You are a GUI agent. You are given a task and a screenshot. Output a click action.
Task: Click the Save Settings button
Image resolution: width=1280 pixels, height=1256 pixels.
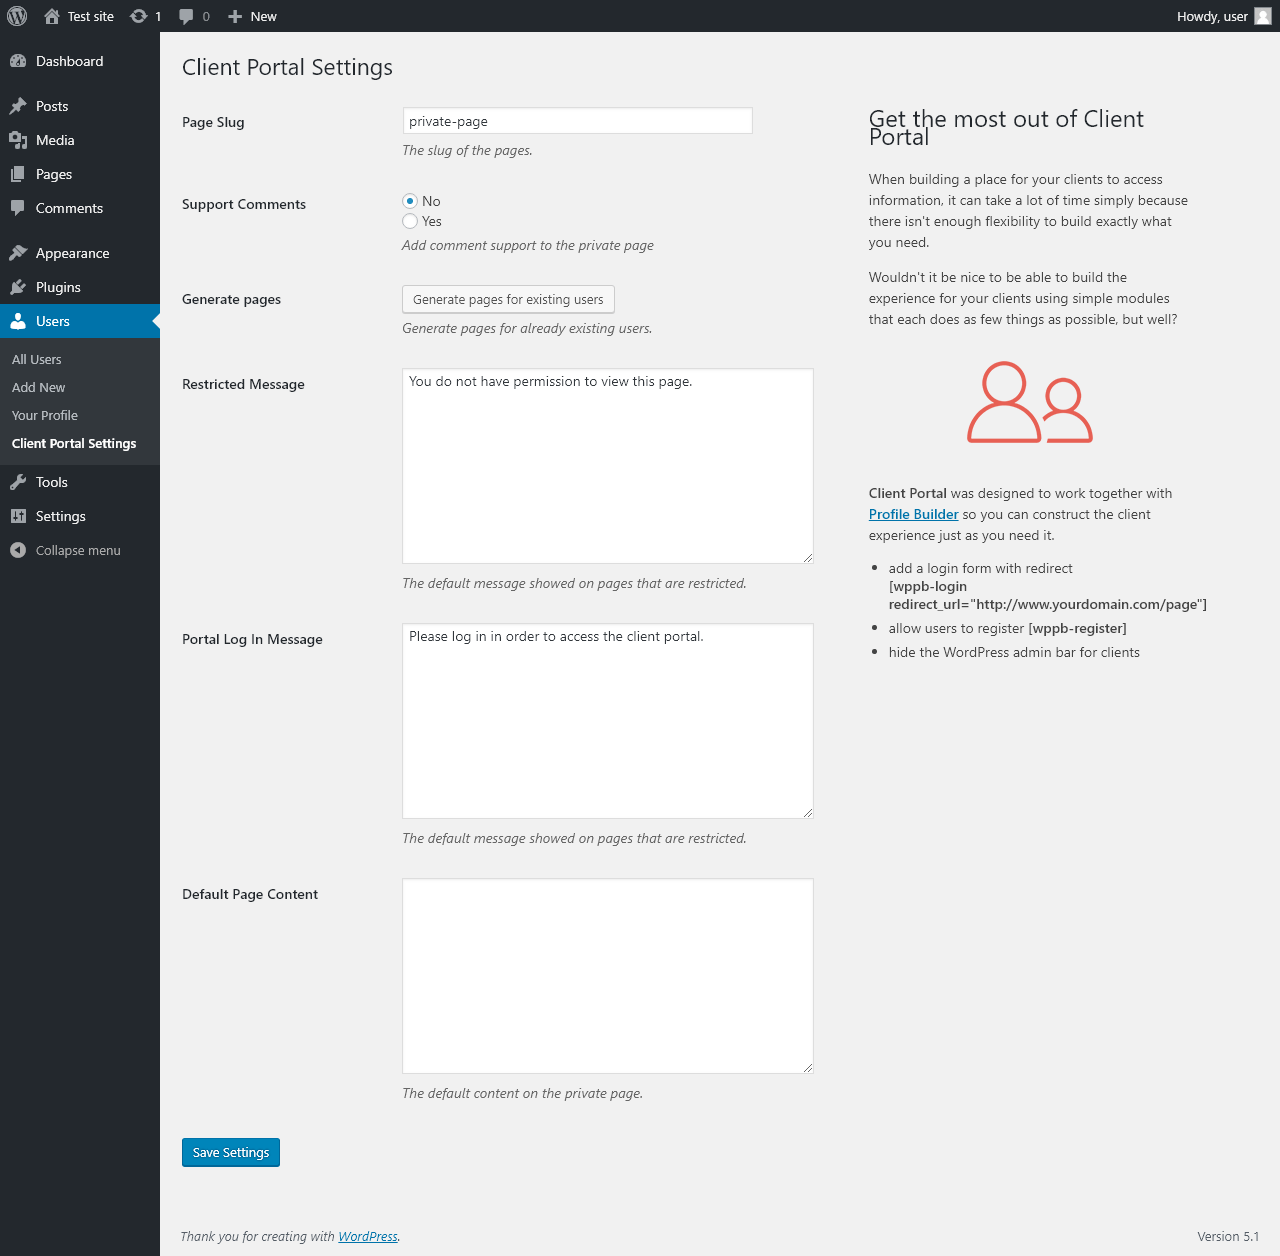pos(231,1152)
